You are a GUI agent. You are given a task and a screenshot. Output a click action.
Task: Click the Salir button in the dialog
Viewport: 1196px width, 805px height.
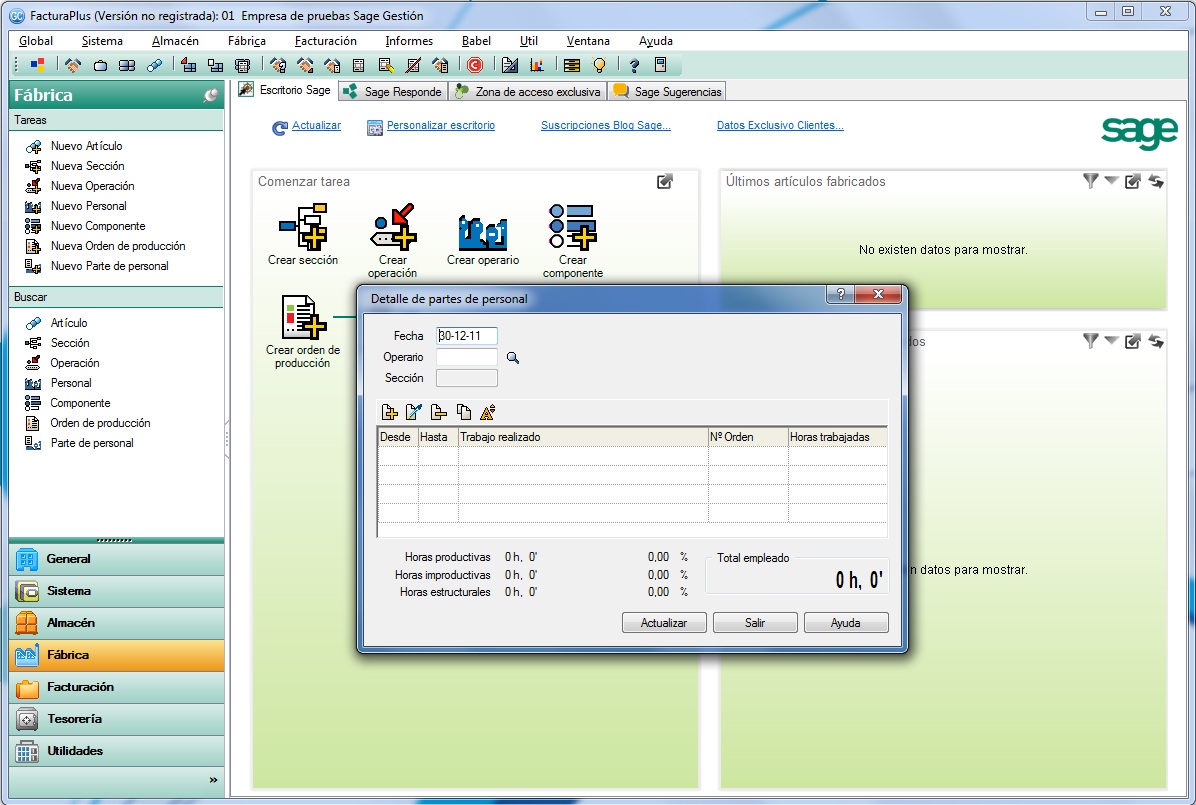(x=755, y=623)
